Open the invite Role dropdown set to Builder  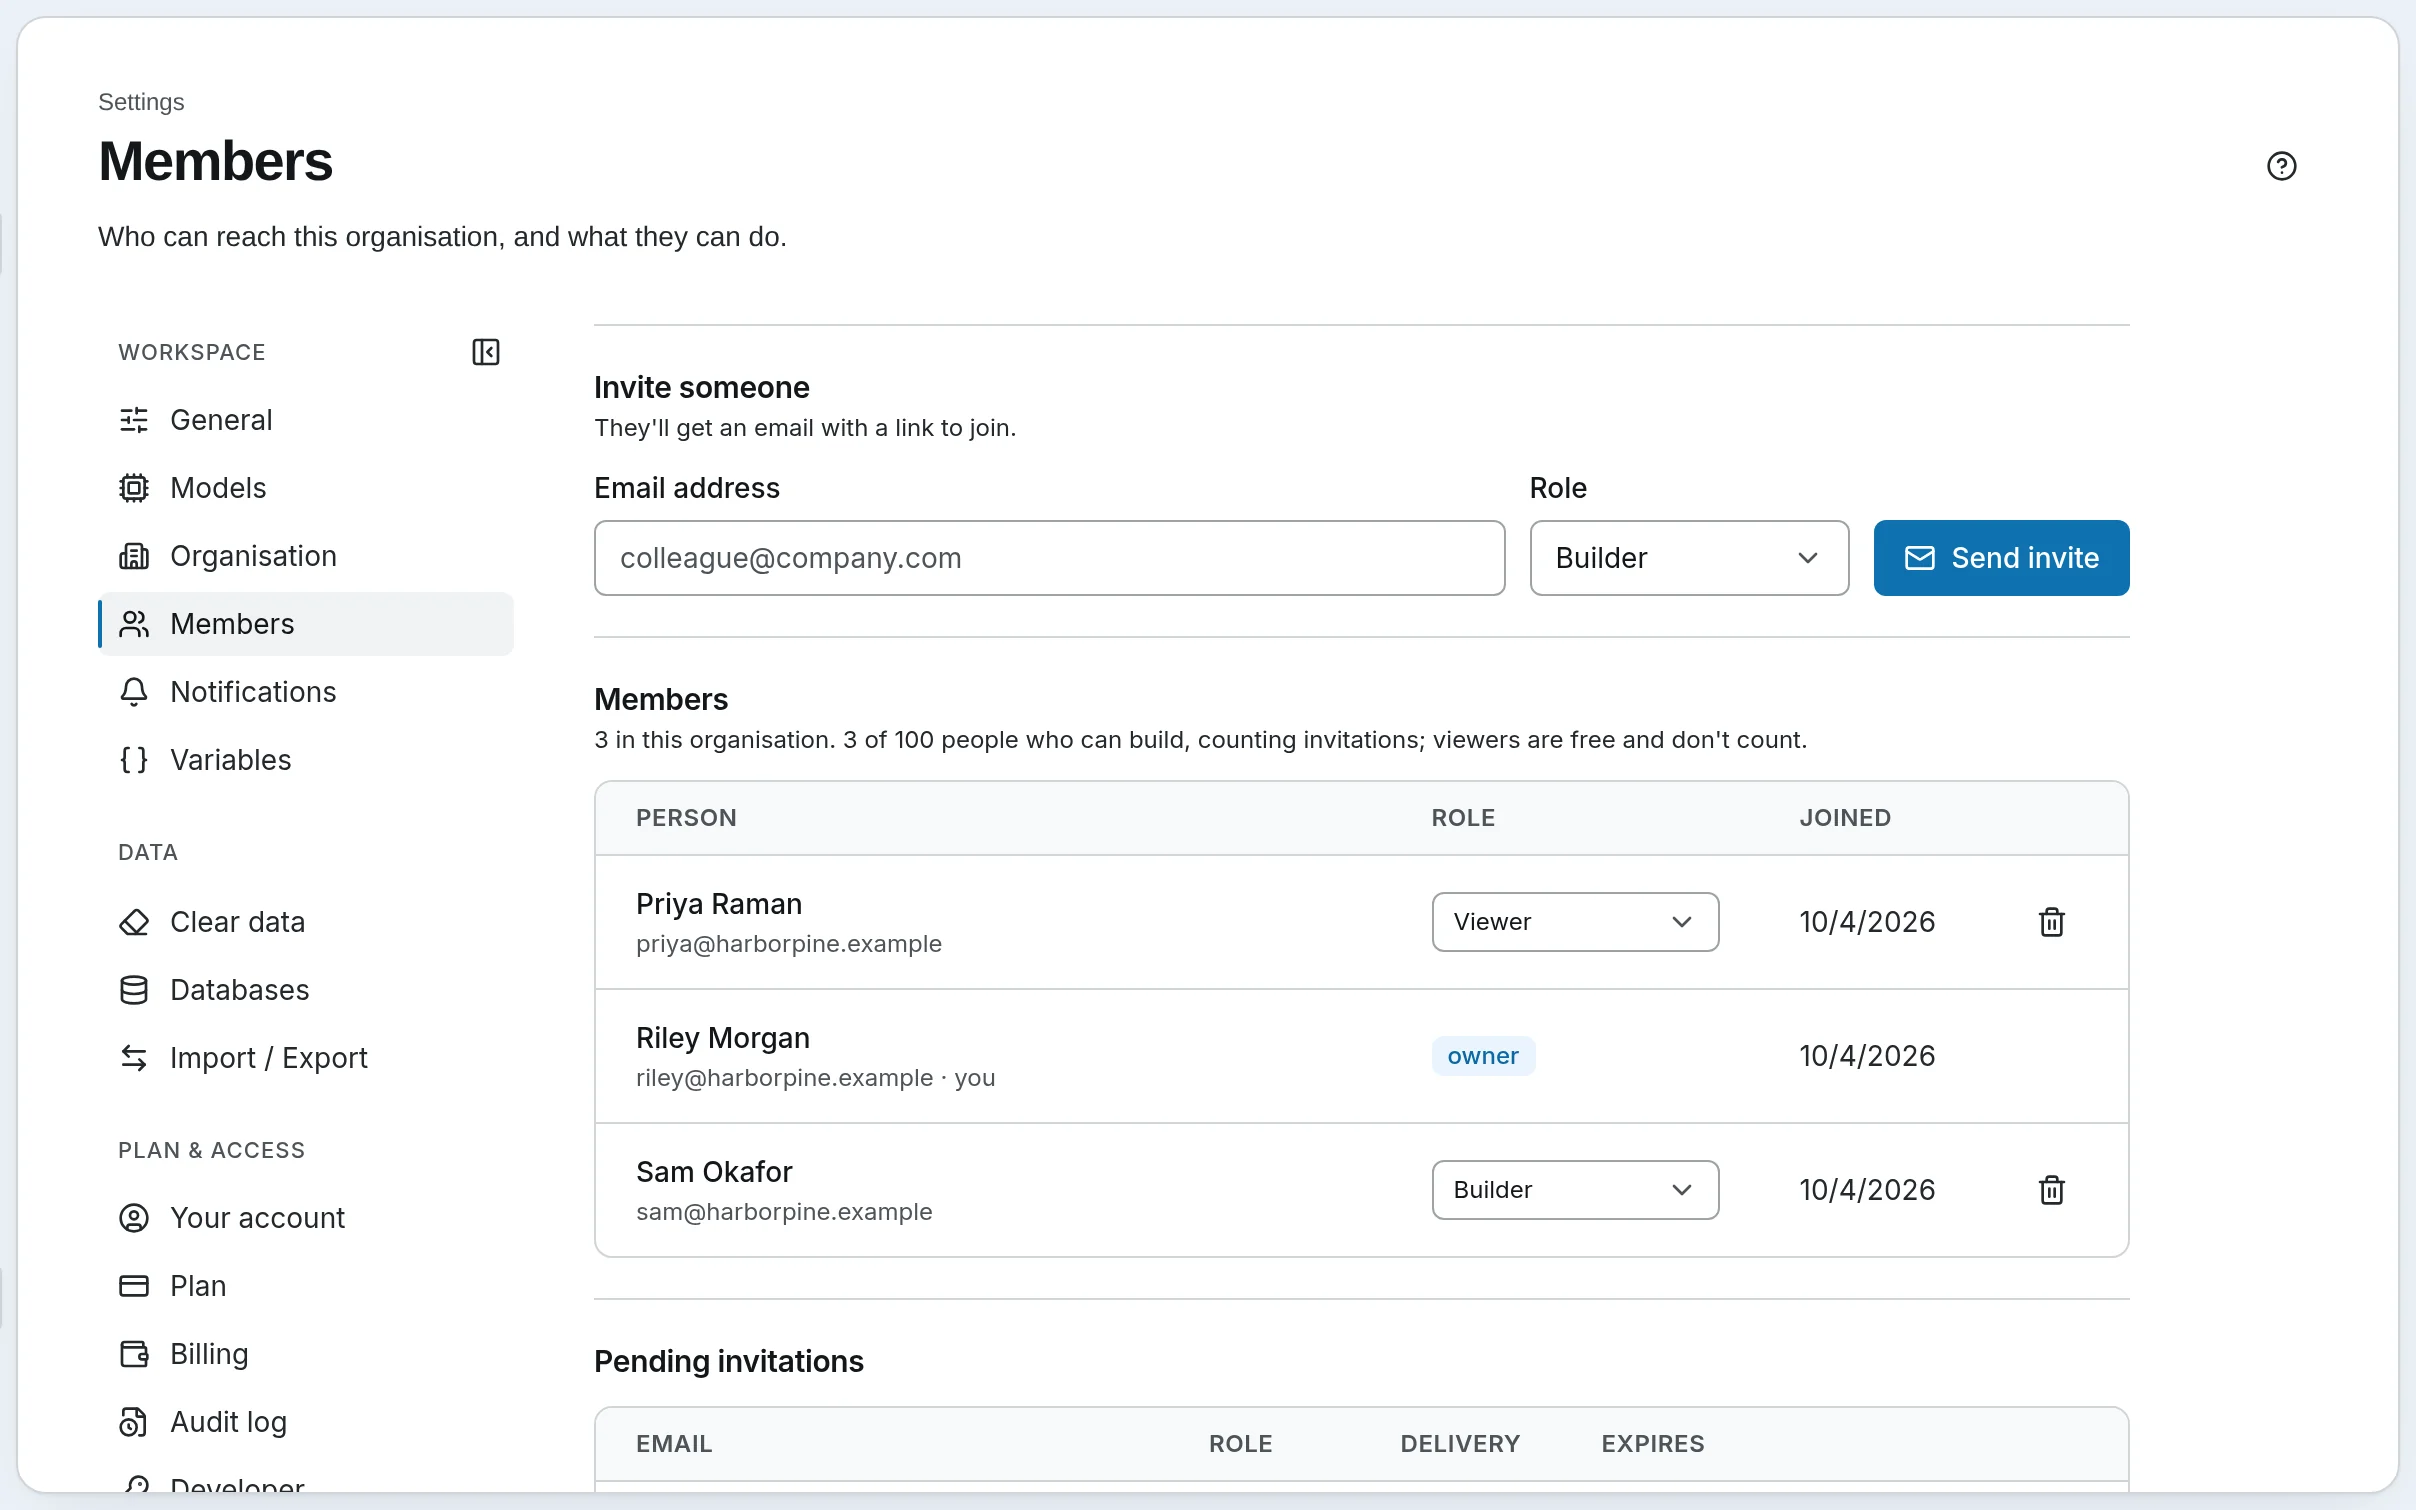(1689, 558)
